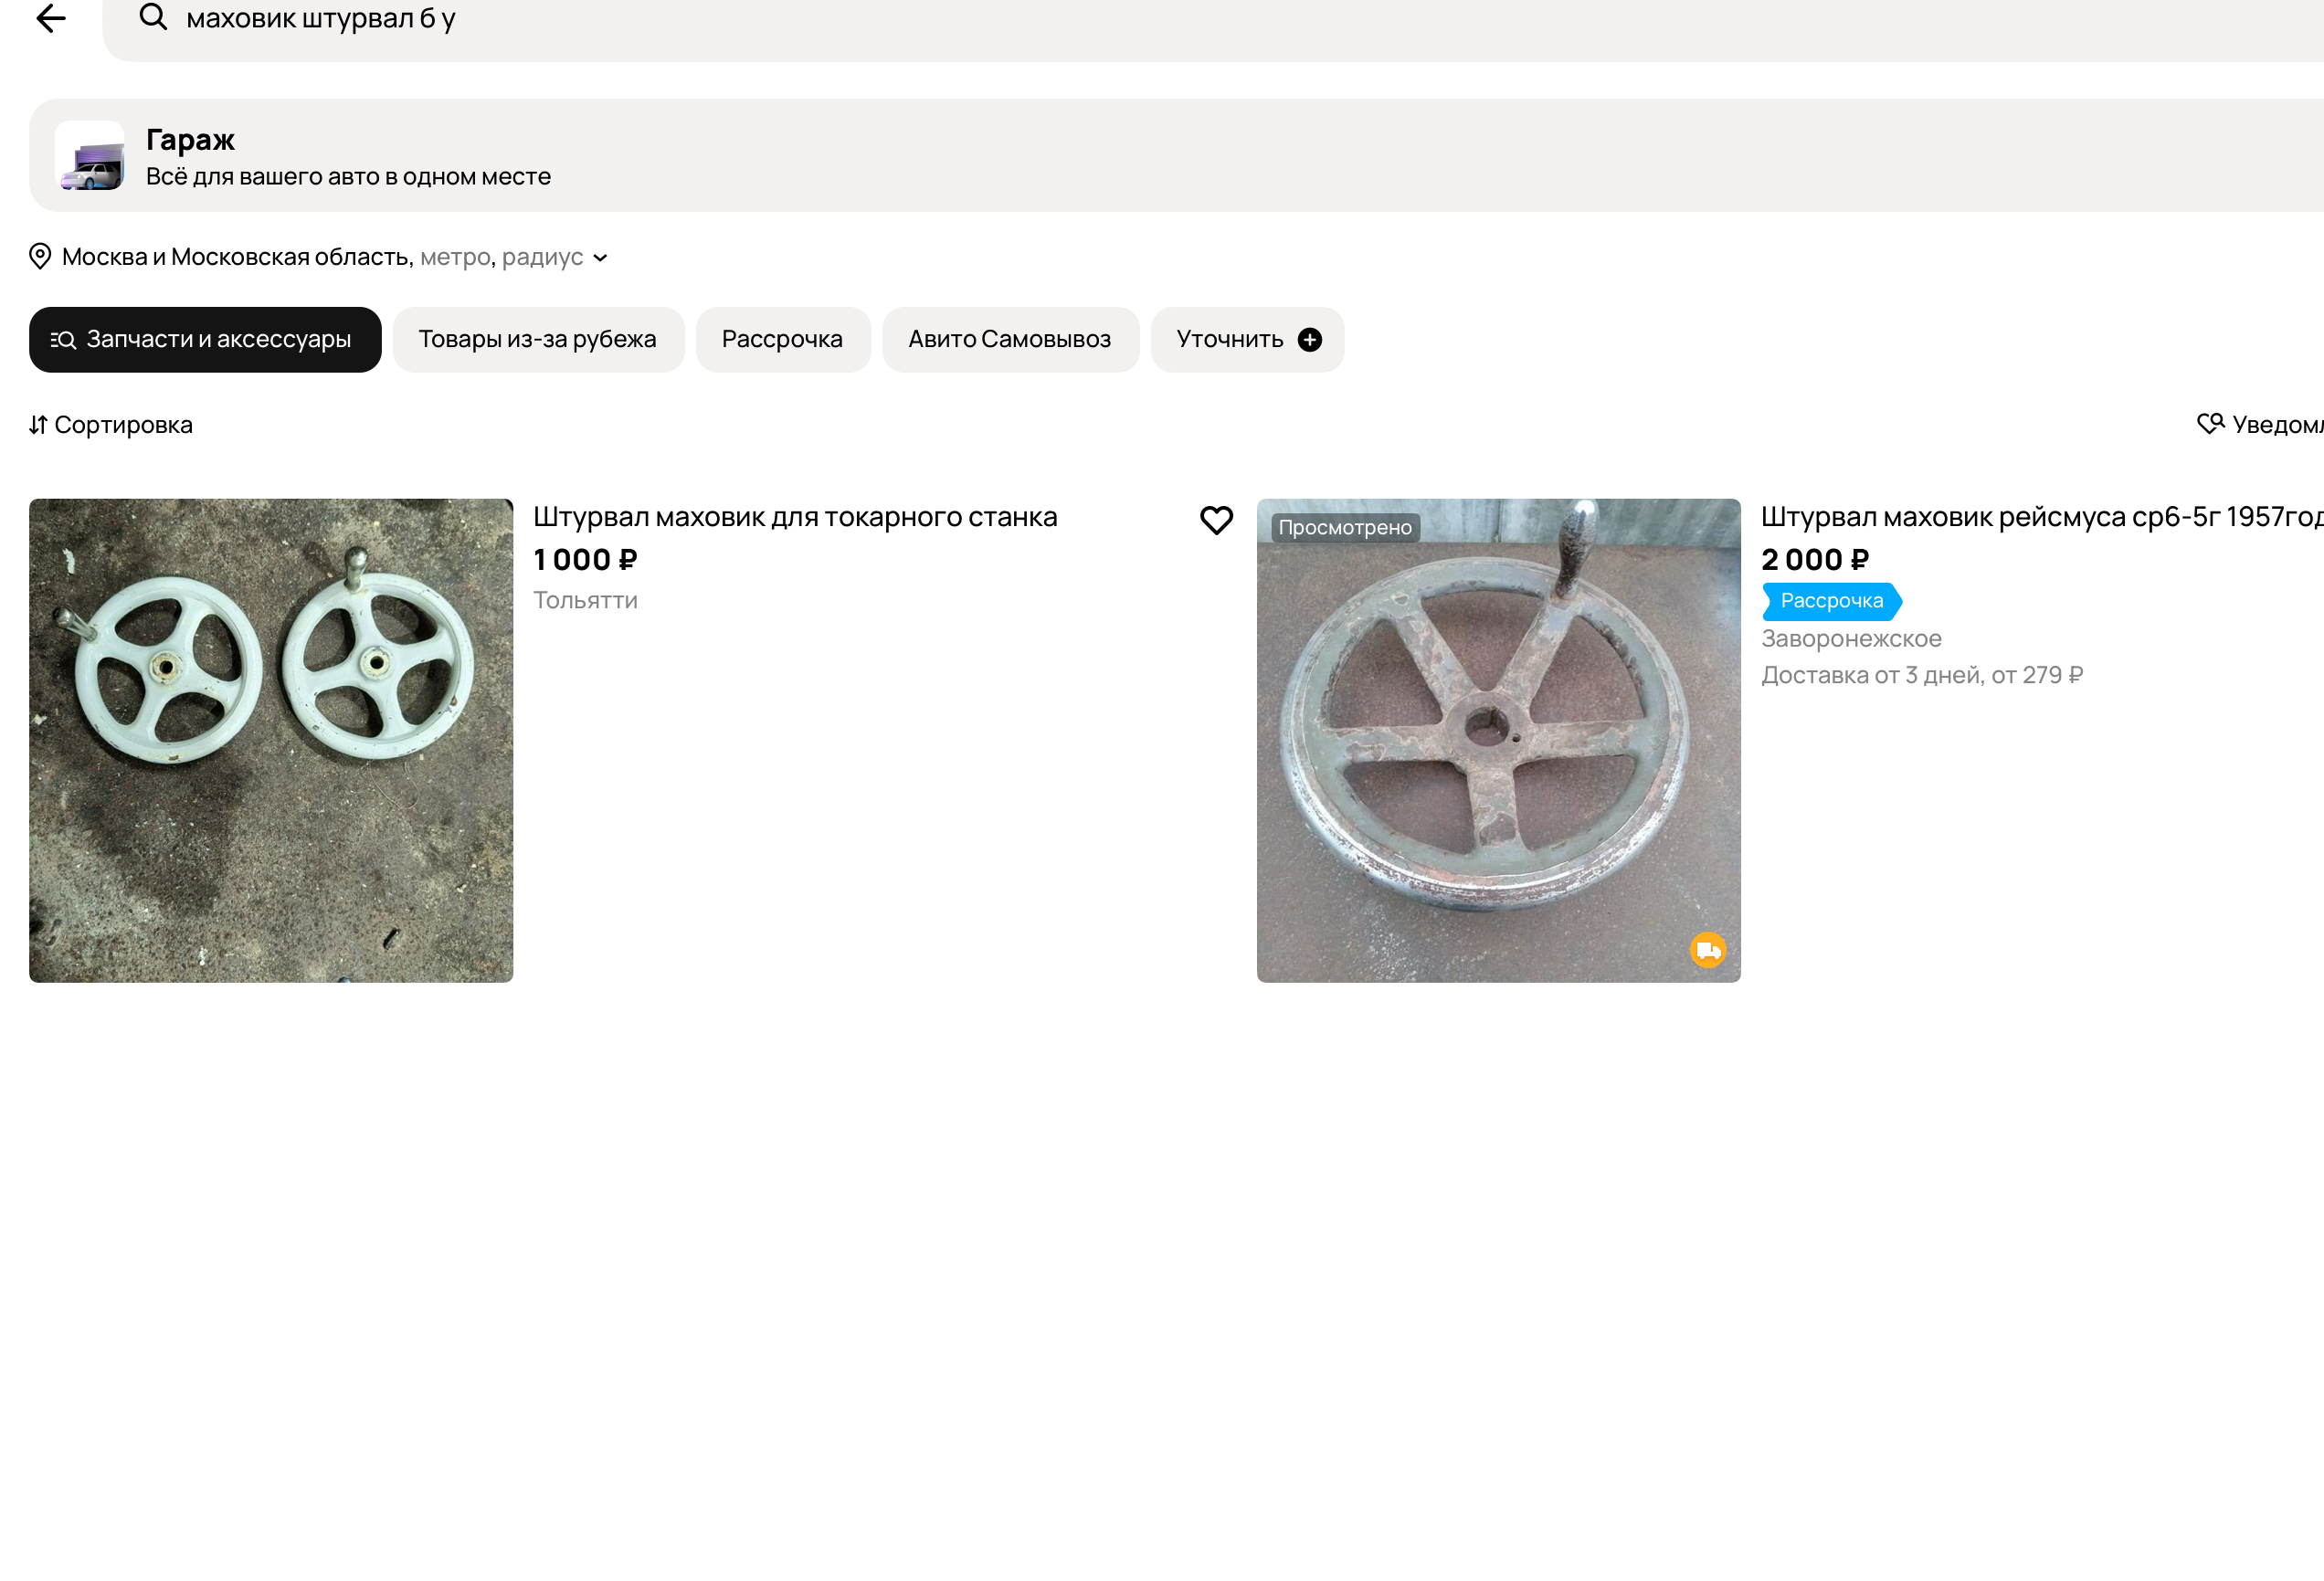Click the notification heart icon near Уведомления
Viewport: 2324px width, 1581px height.
click(2209, 424)
